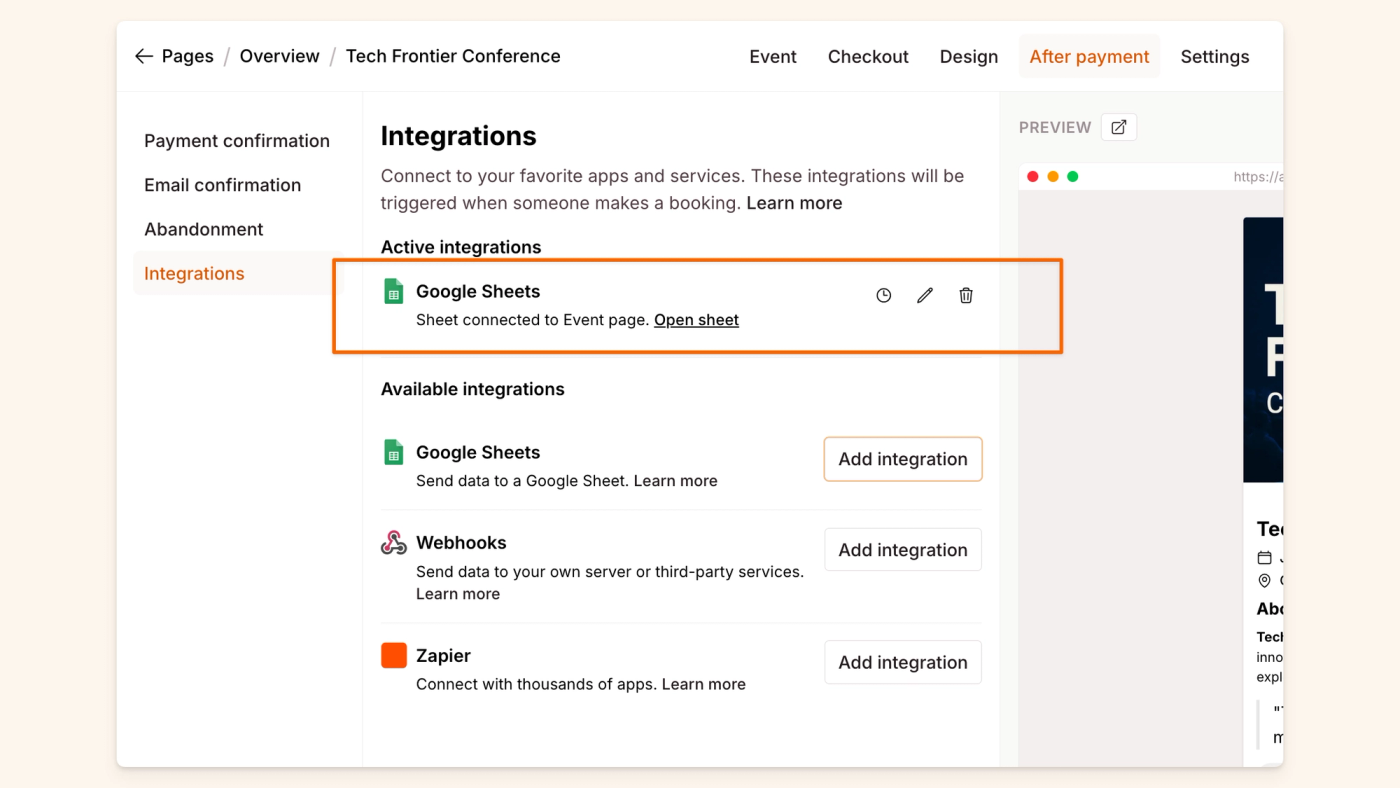Click 'Sheet connected to Event page.' text
Screen dimensions: 1400x788
533,320
